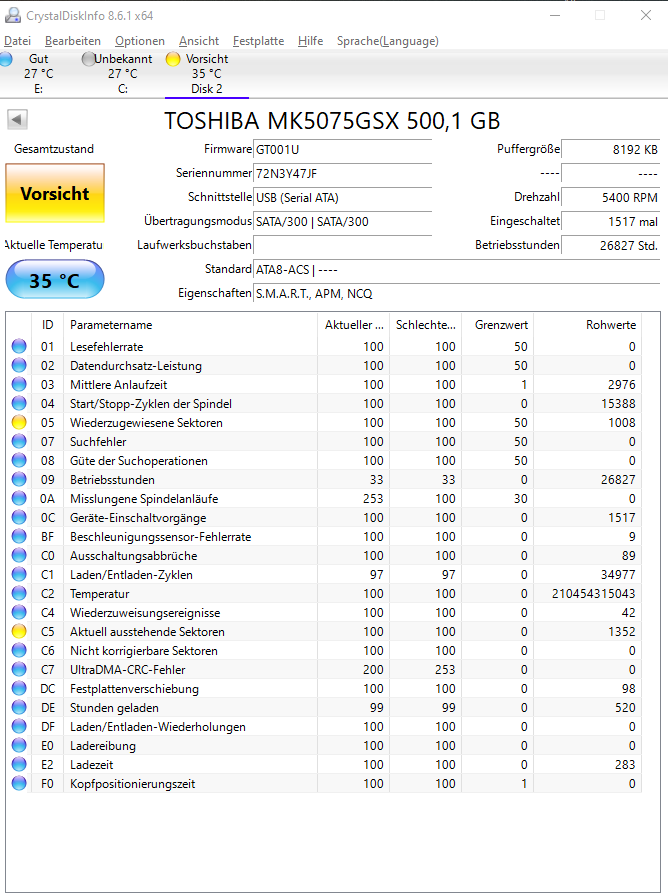Switch to drive E: disk tab

38,74
